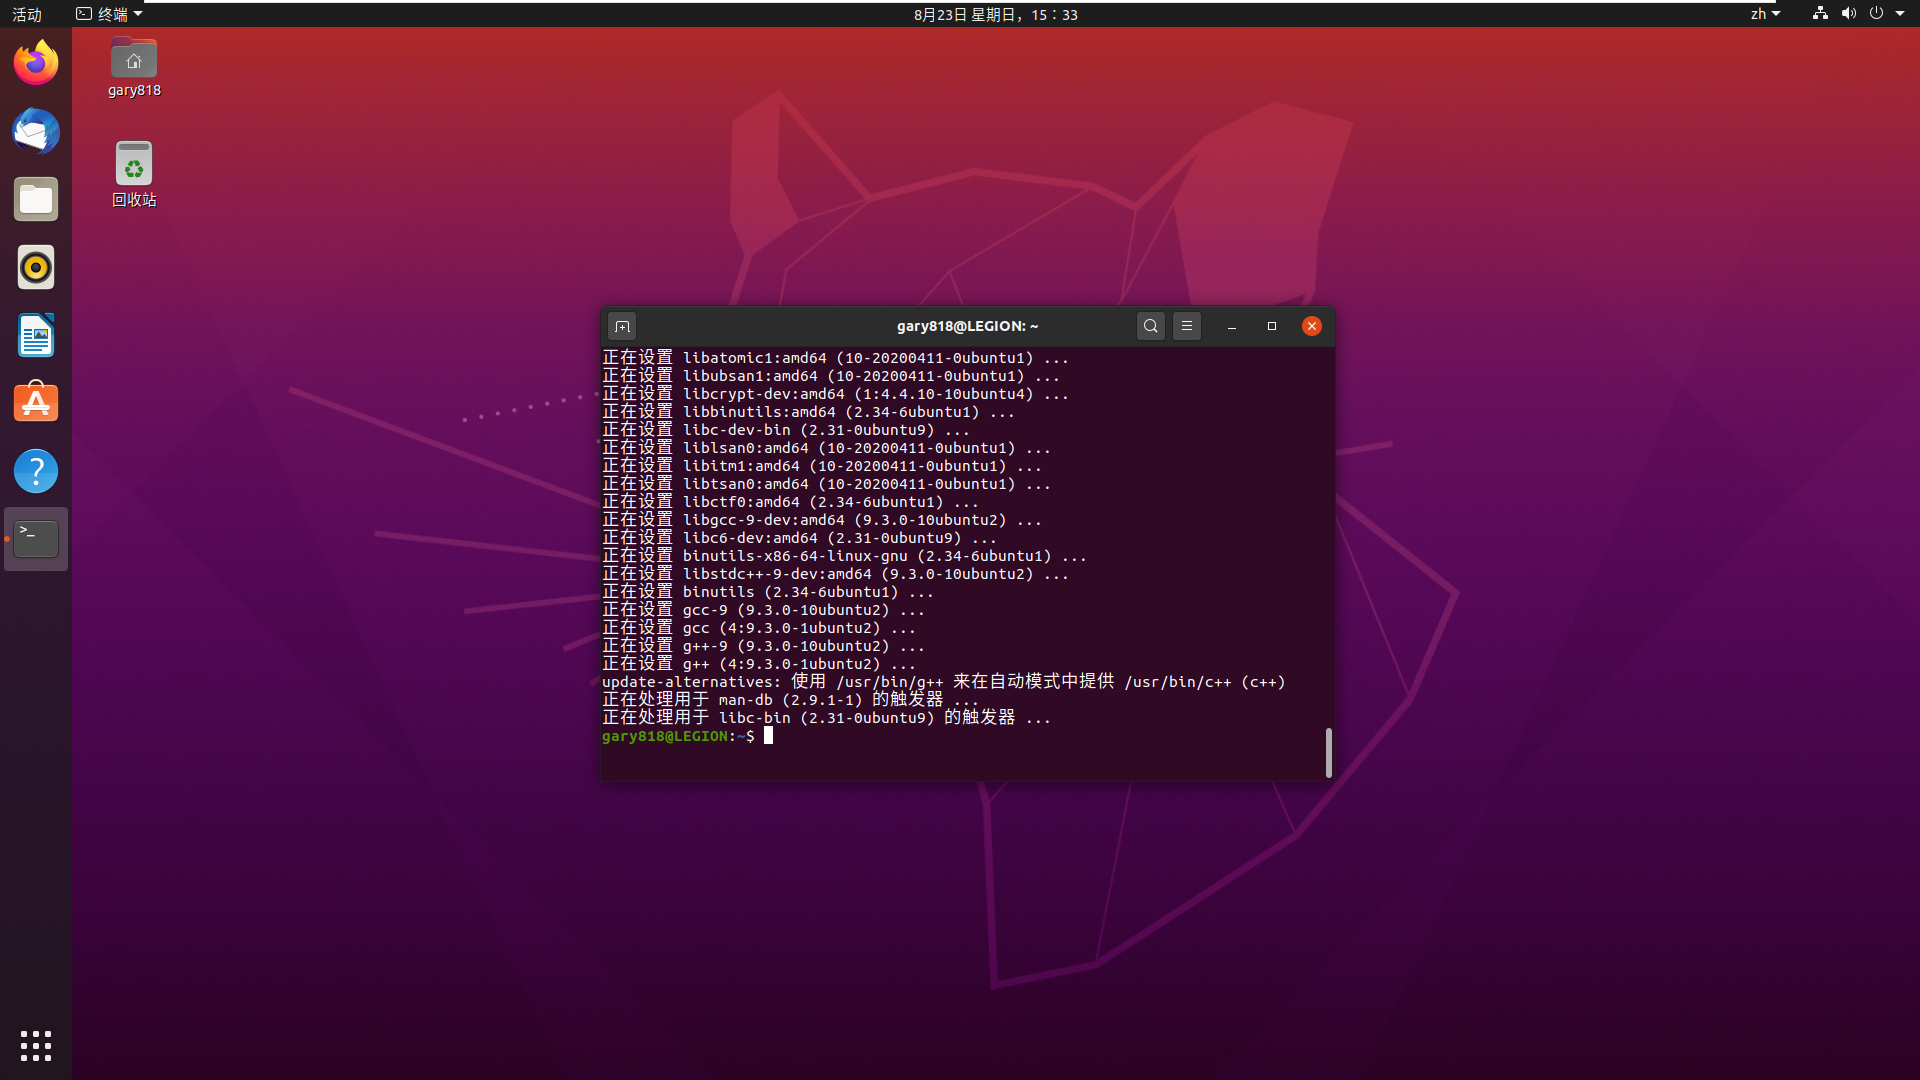Open Ubuntu Software store icon
This screenshot has height=1080, width=1920.
pos(36,403)
